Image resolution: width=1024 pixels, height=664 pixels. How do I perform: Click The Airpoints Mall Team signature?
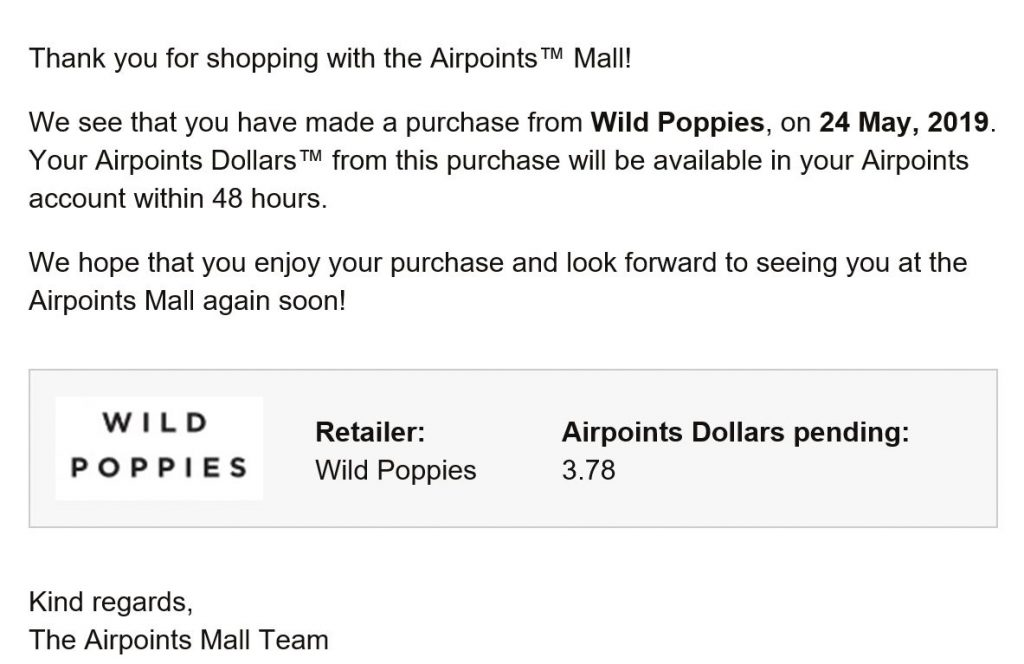[178, 640]
